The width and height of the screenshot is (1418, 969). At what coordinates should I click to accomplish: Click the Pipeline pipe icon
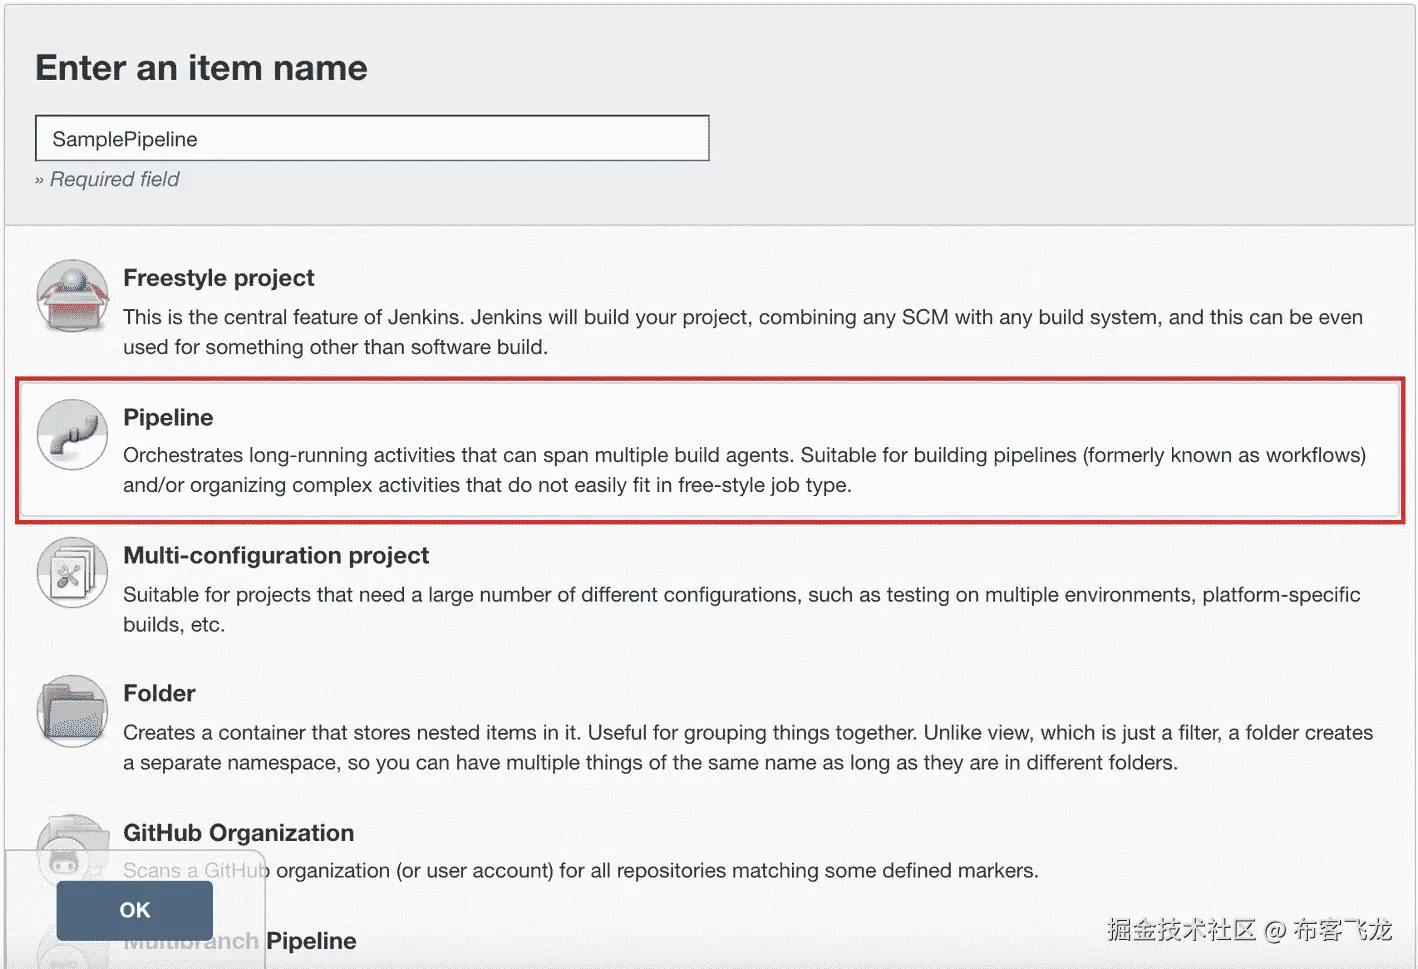tap(72, 434)
